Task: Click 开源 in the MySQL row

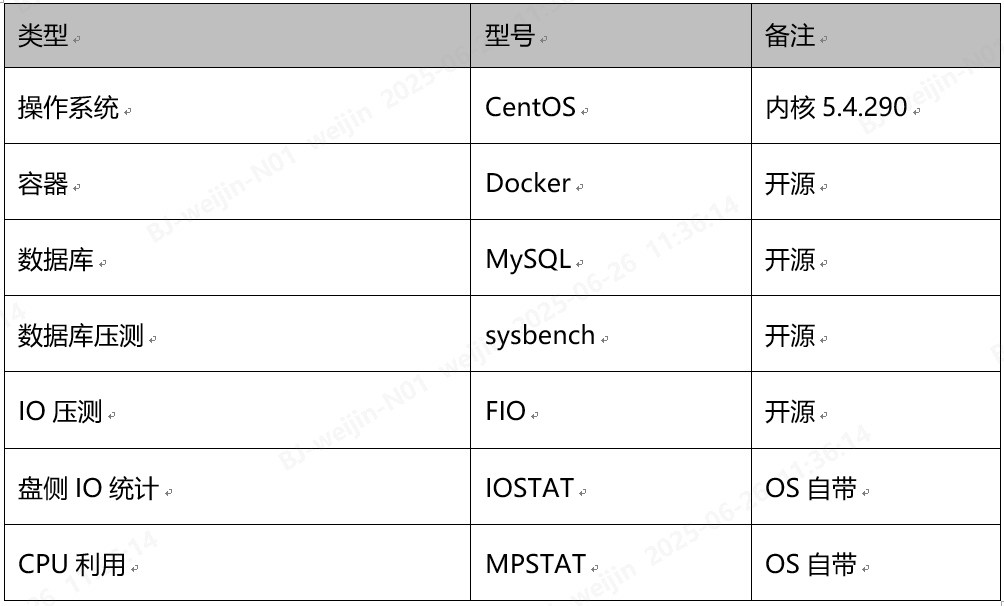Action: click(790, 260)
